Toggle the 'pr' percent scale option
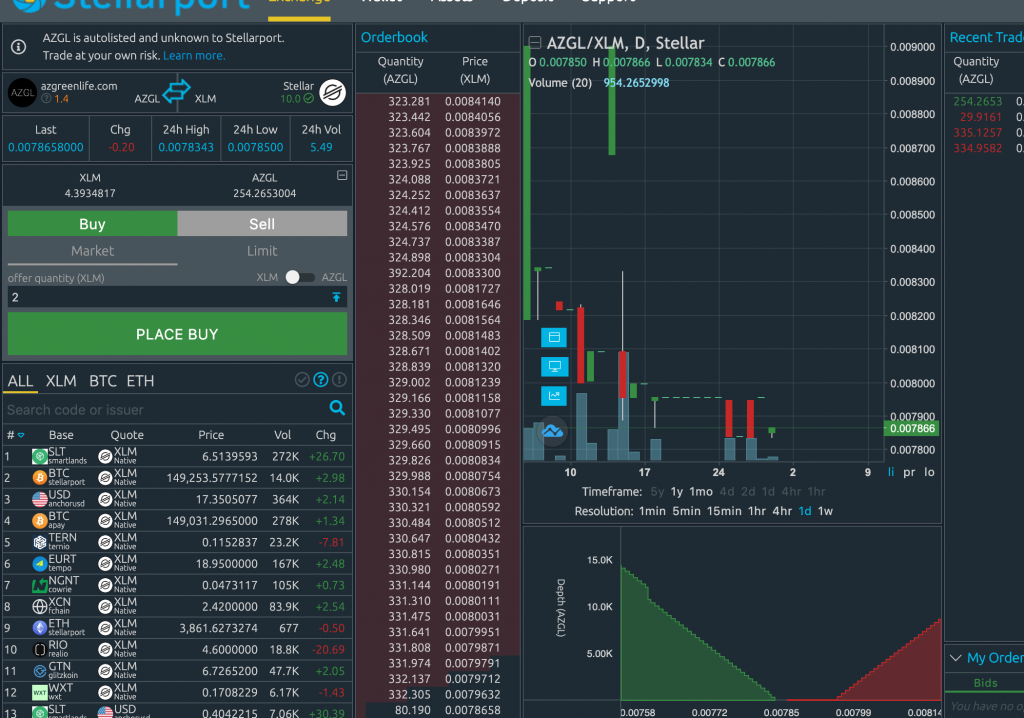The image size is (1024, 718). 909,472
